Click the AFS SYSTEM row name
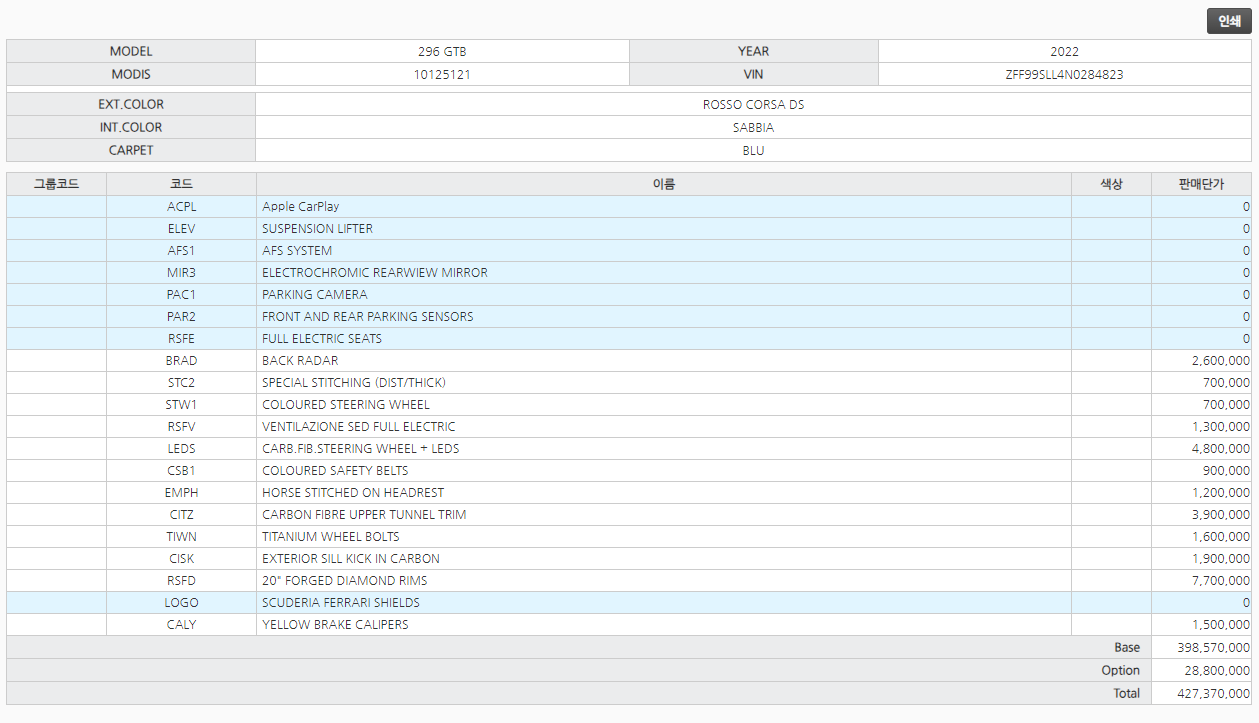 pos(297,250)
